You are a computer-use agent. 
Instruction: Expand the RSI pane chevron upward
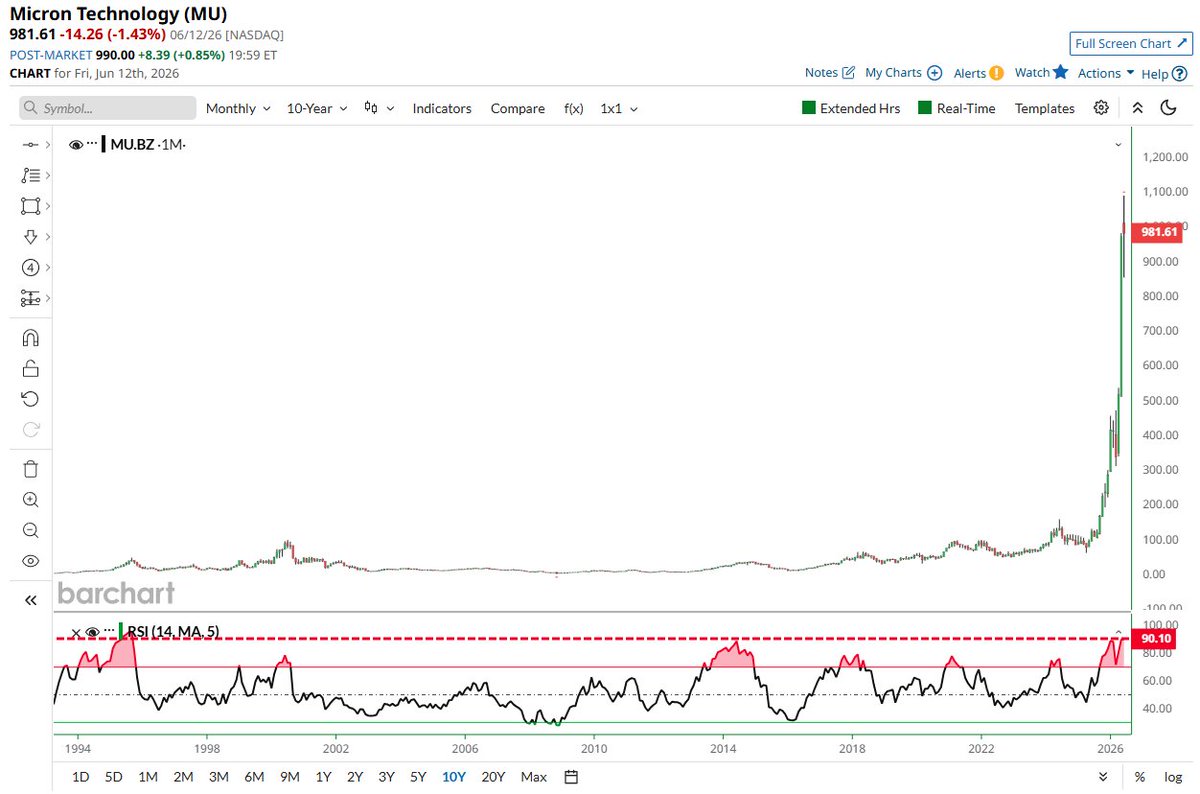pyautogui.click(x=1119, y=631)
